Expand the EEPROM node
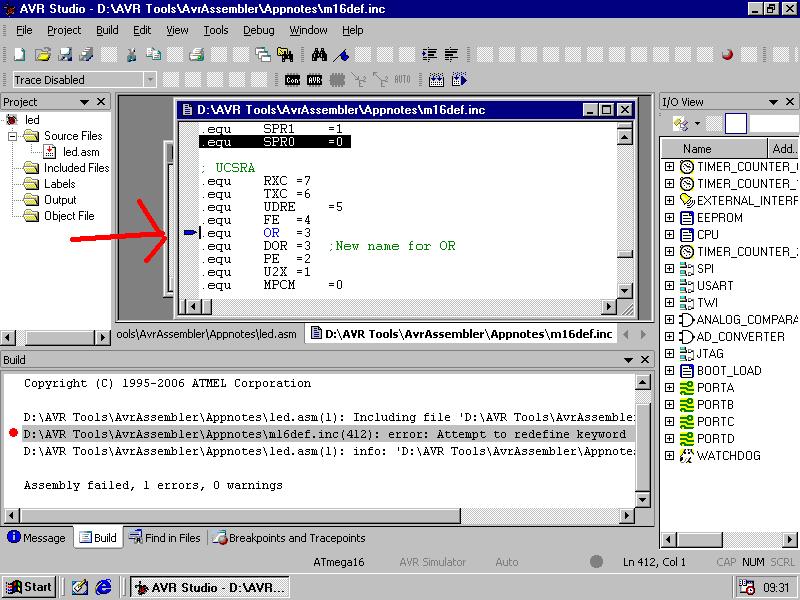Image resolution: width=800 pixels, height=600 pixels. 669,218
